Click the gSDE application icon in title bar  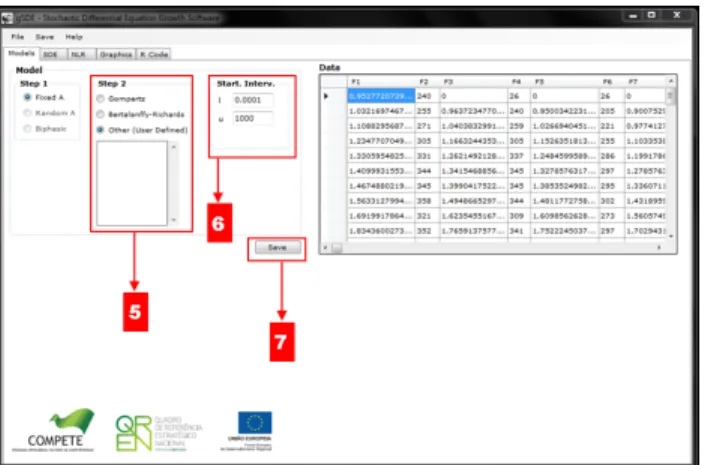7,18
